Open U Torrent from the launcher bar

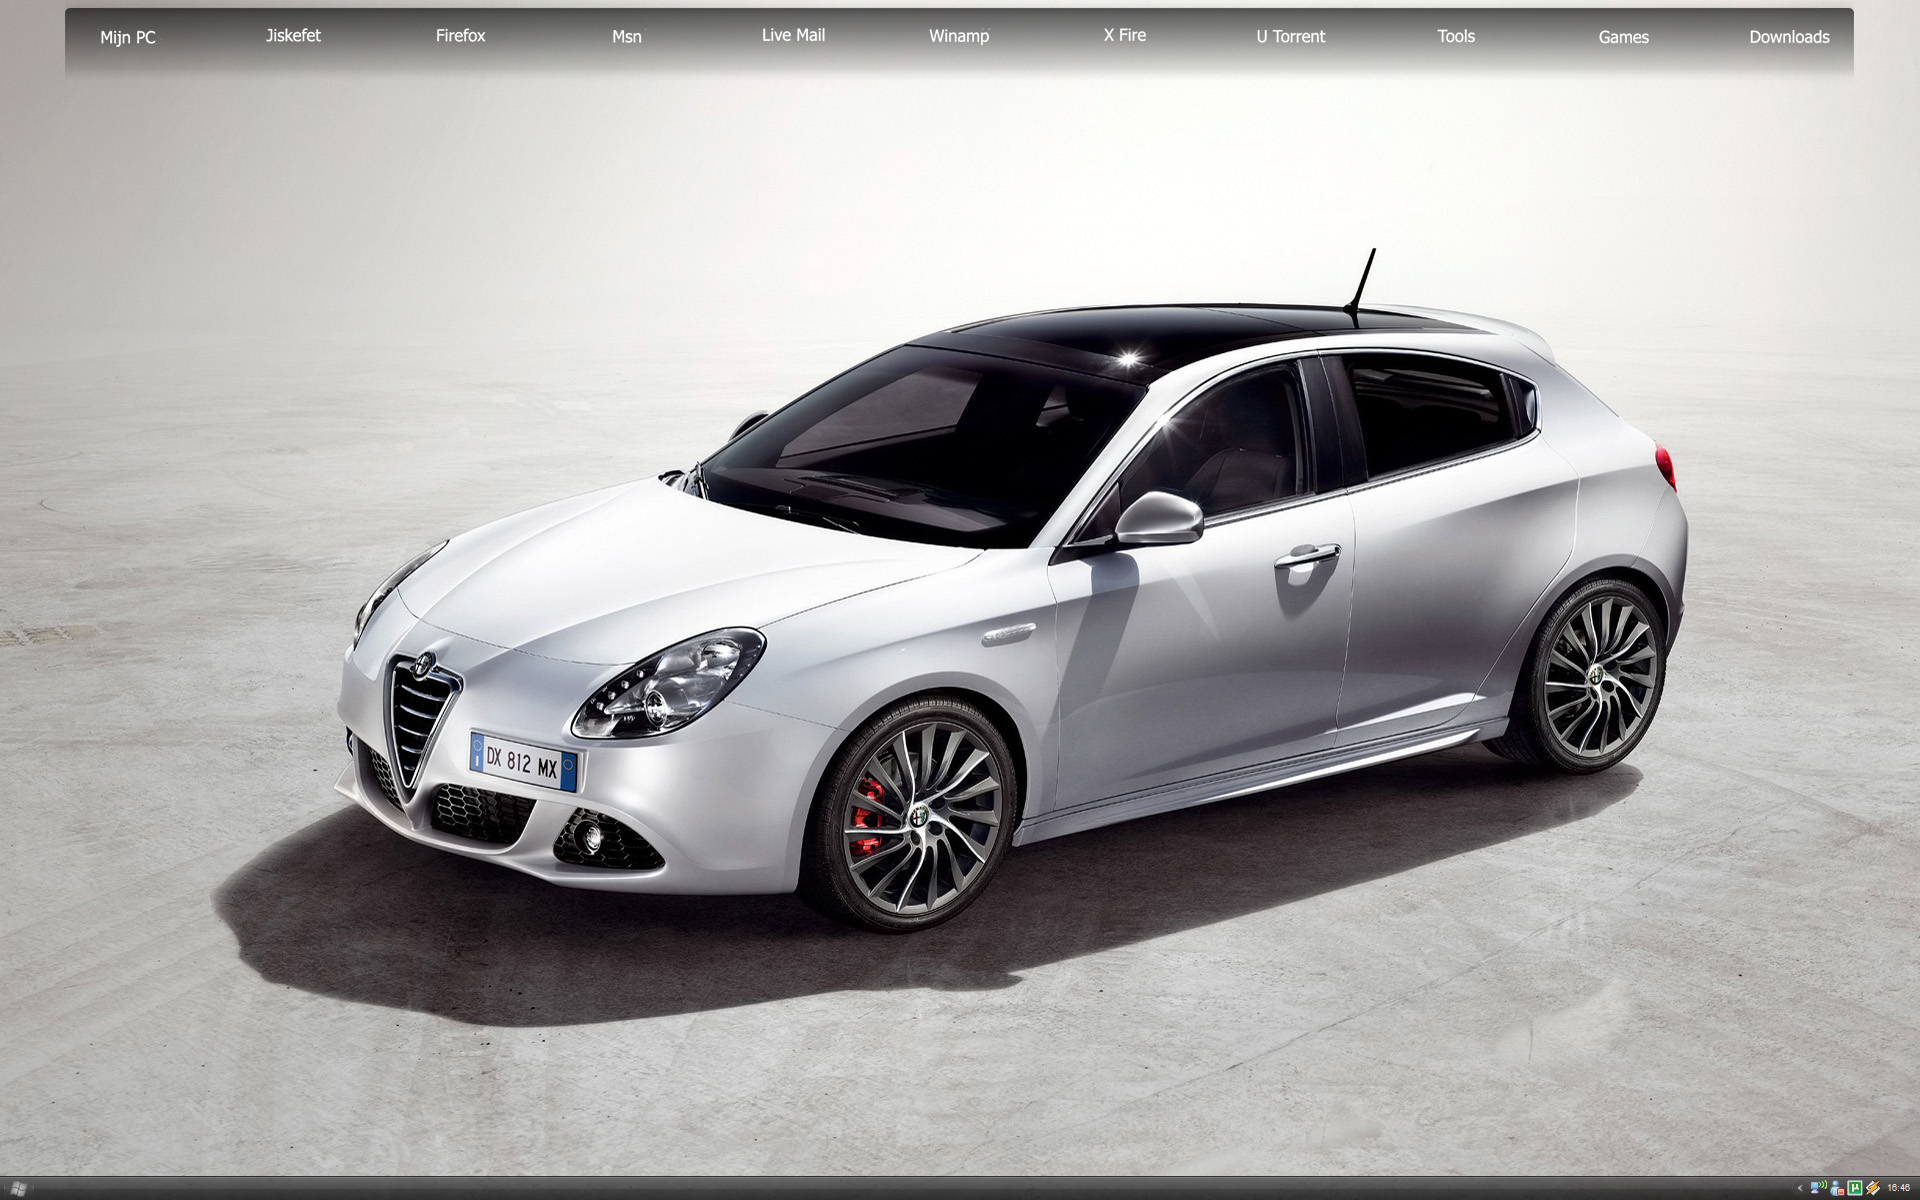click(x=1290, y=36)
